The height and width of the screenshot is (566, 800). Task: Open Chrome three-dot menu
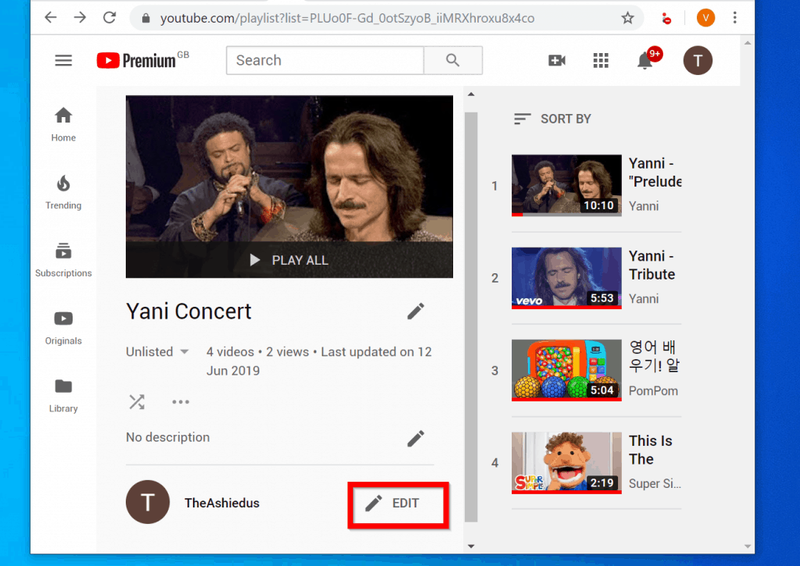pyautogui.click(x=735, y=18)
